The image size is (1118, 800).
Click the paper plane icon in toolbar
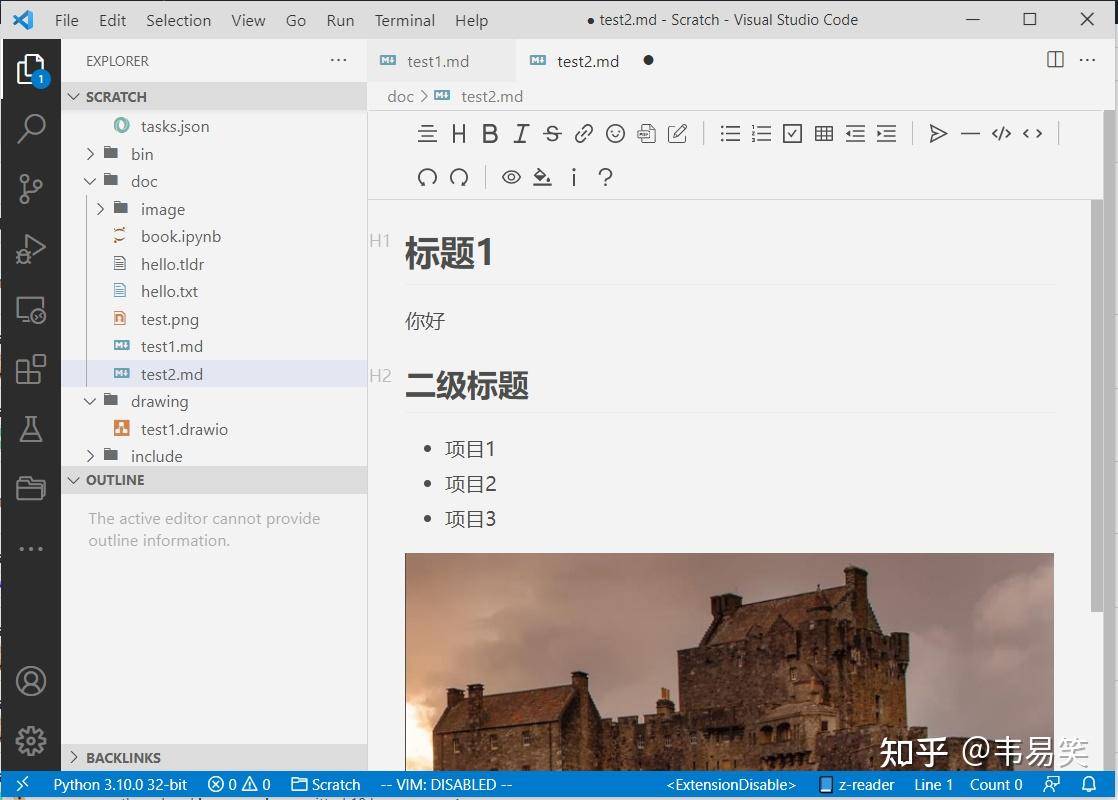pyautogui.click(x=938, y=133)
